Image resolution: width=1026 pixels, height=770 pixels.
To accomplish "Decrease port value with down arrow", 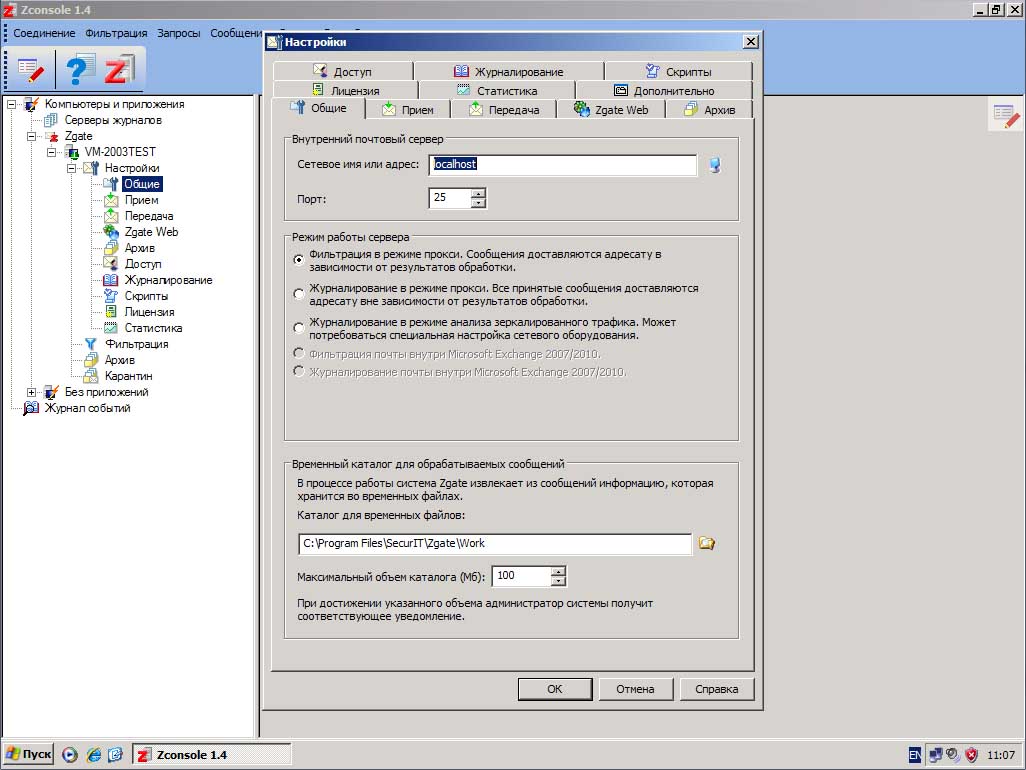I will [479, 203].
